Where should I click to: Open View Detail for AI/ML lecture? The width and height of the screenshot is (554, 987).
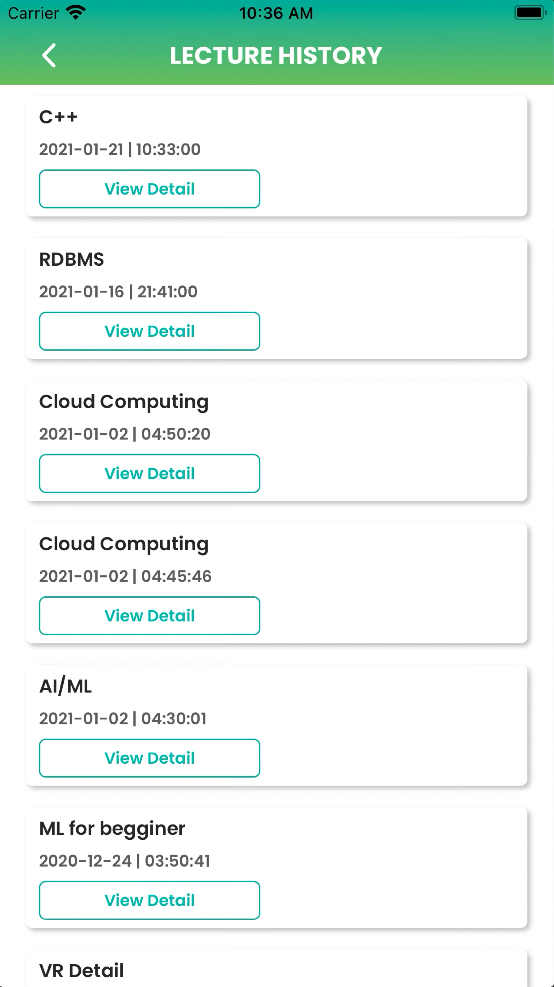(x=149, y=758)
